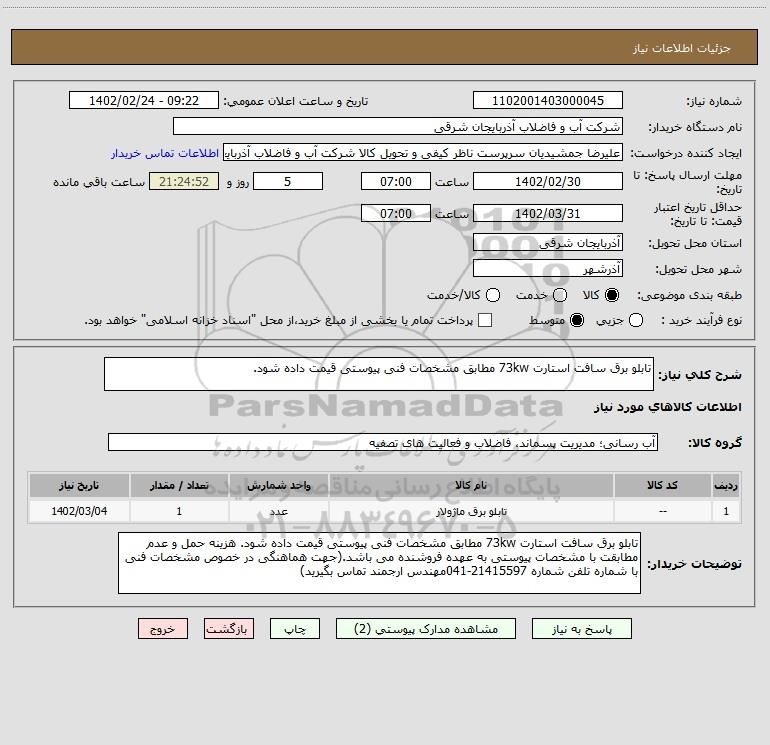Select the کالا/خدمت radio button
Viewport: 770px width, 745px height.
click(x=493, y=295)
